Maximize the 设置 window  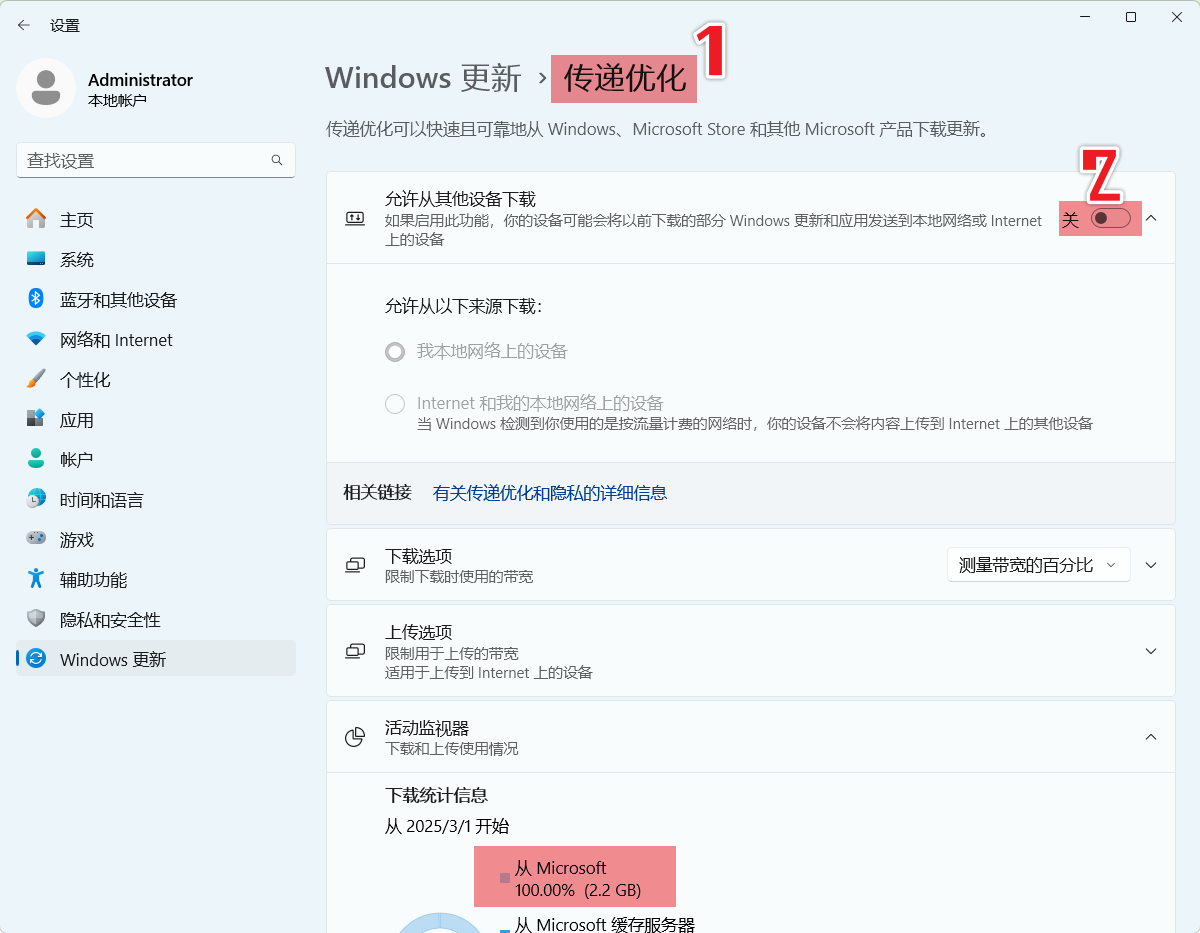1131,17
